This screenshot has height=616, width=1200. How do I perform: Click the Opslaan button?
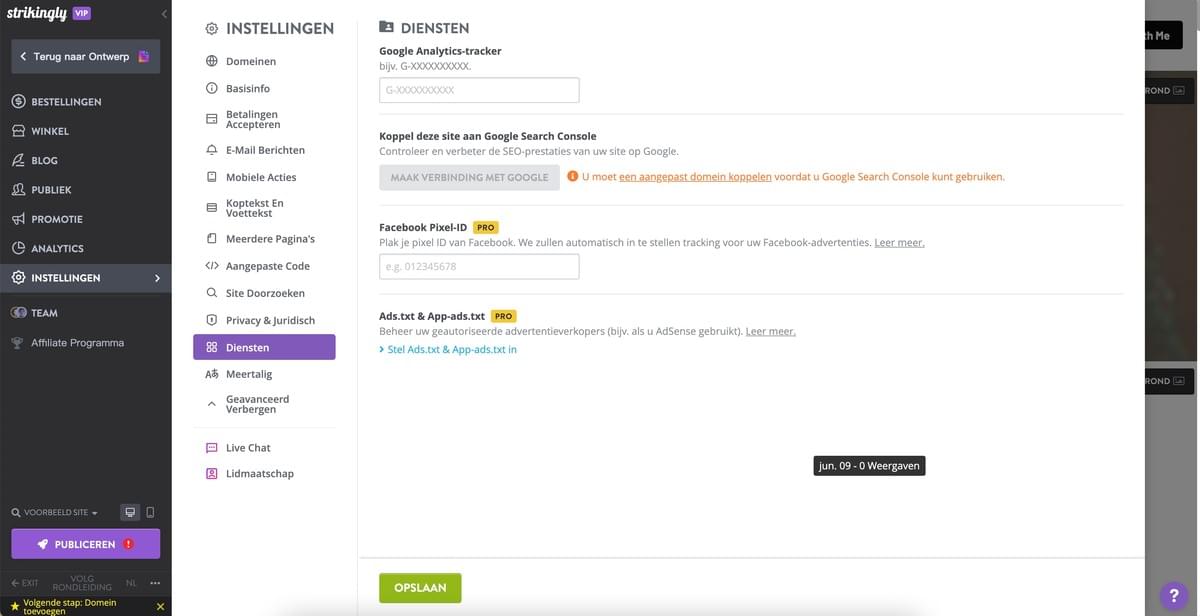420,588
